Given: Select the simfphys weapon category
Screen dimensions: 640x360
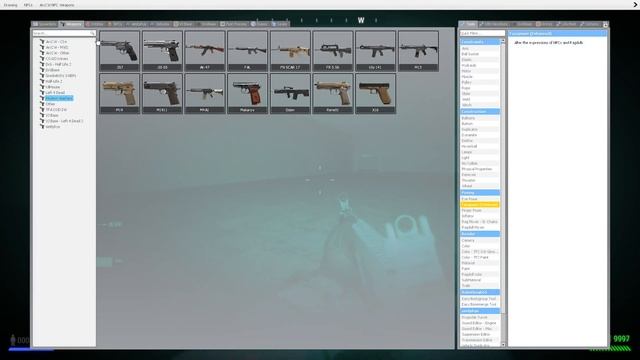Looking at the screenshot, I should coord(53,127).
